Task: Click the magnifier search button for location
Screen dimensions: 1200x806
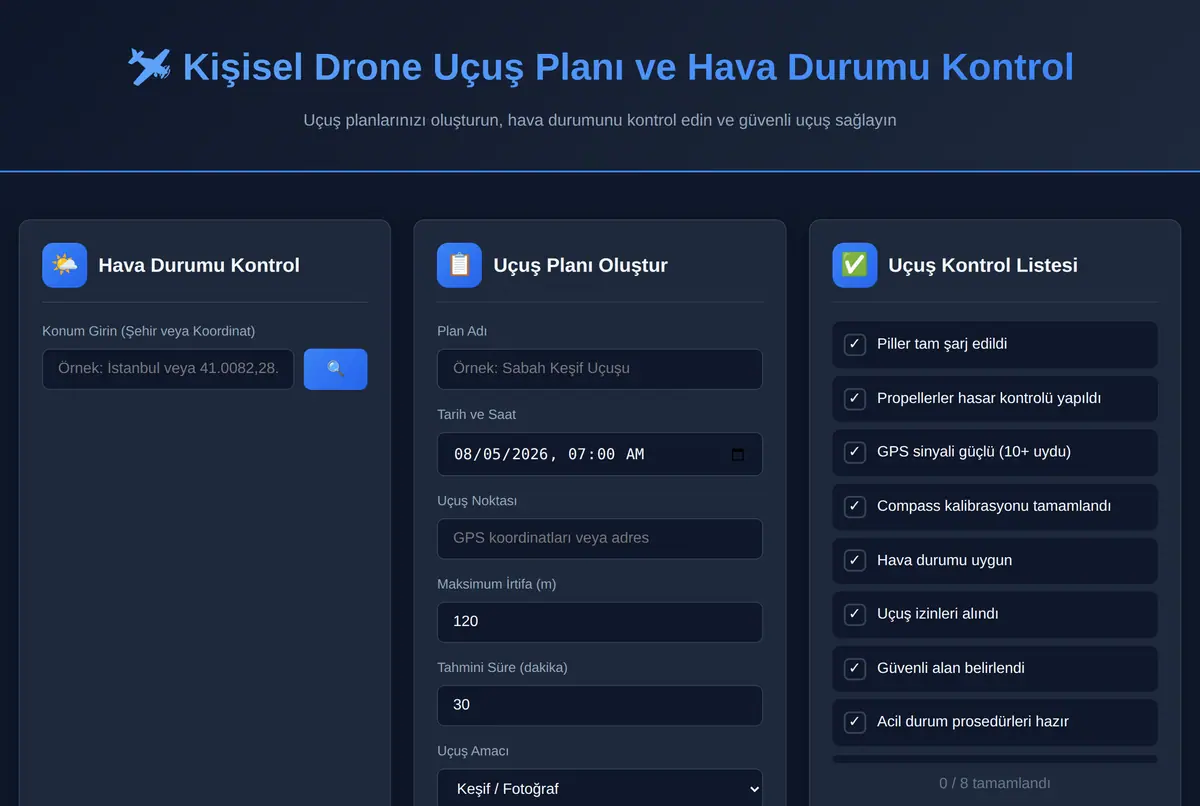Action: pyautogui.click(x=336, y=369)
